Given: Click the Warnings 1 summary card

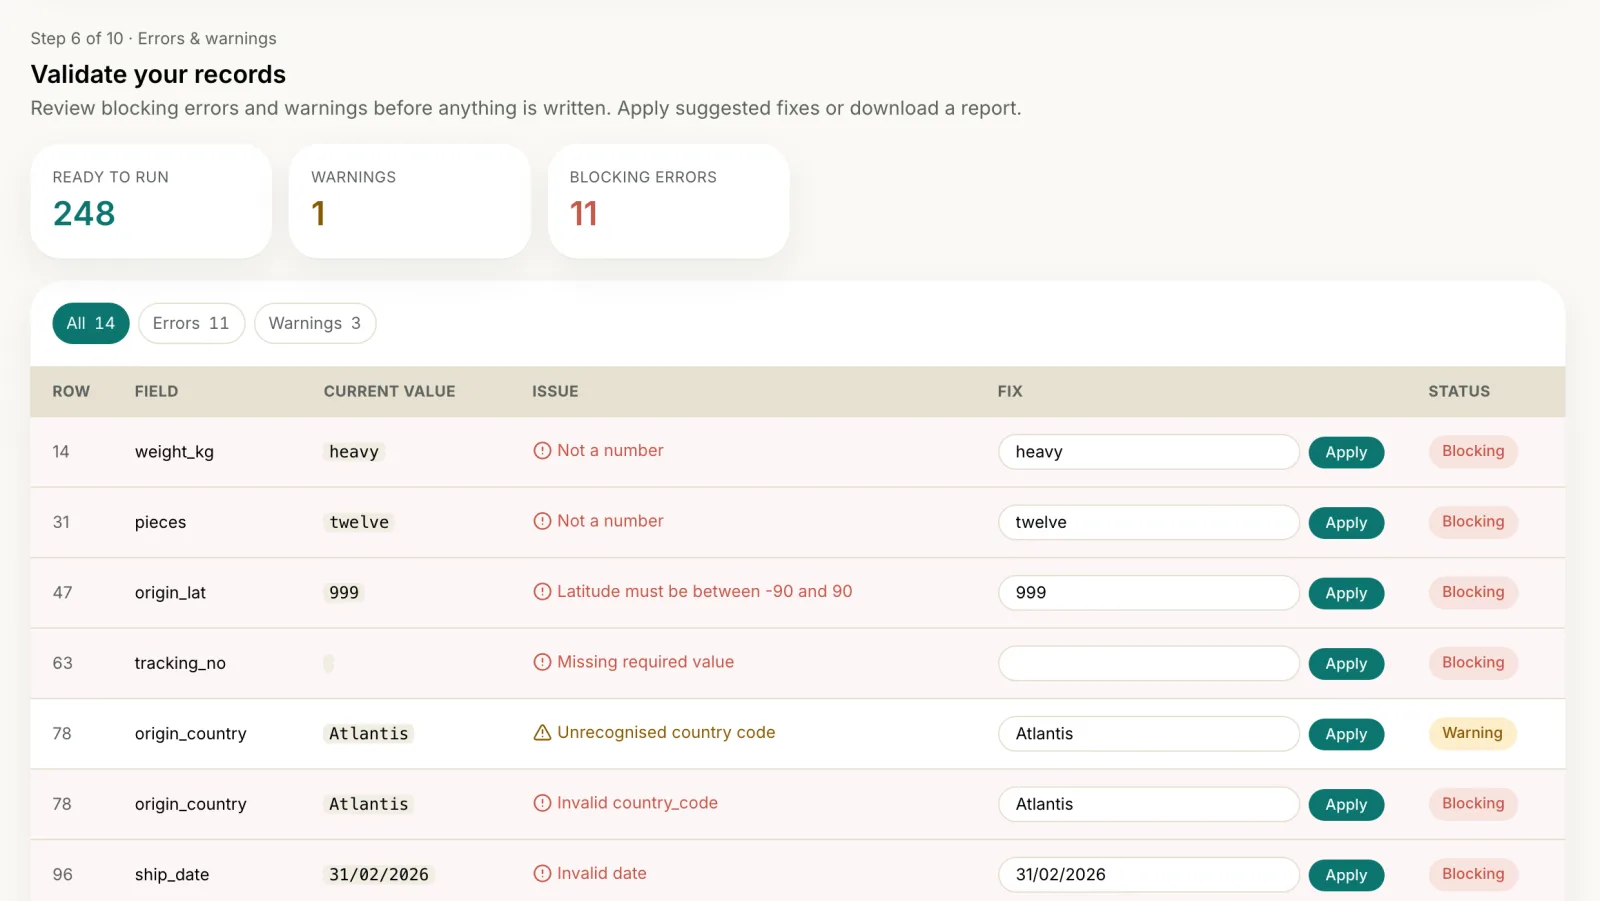Looking at the screenshot, I should point(410,201).
